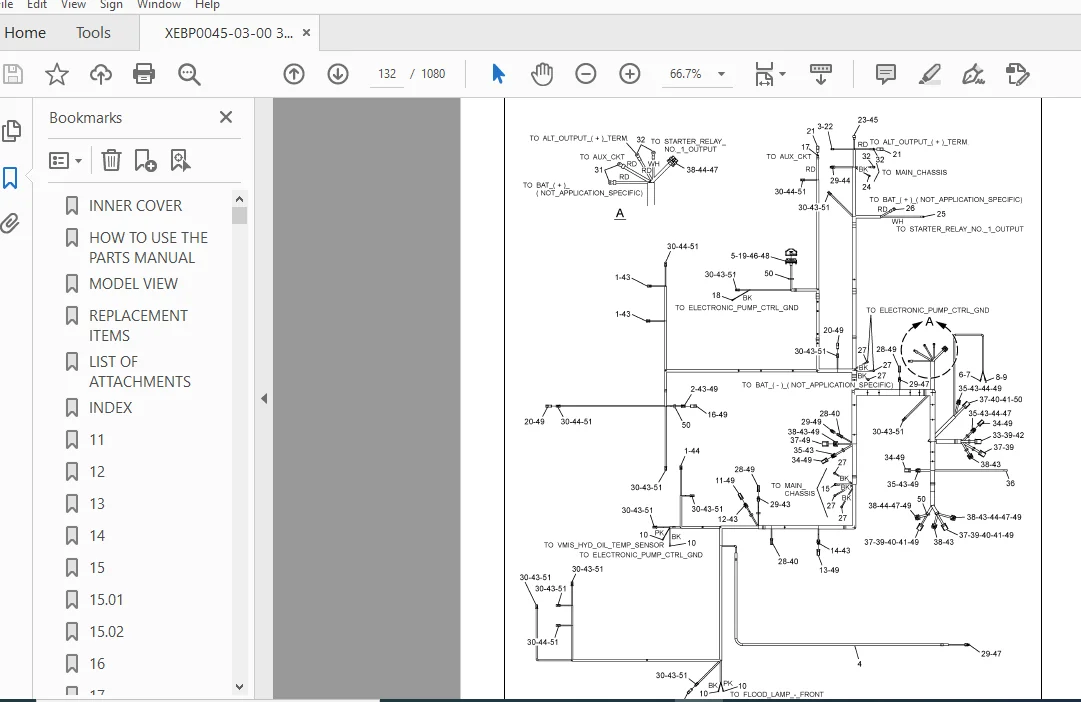Select bookmark 14
This screenshot has height=702, width=1081.
97,536
